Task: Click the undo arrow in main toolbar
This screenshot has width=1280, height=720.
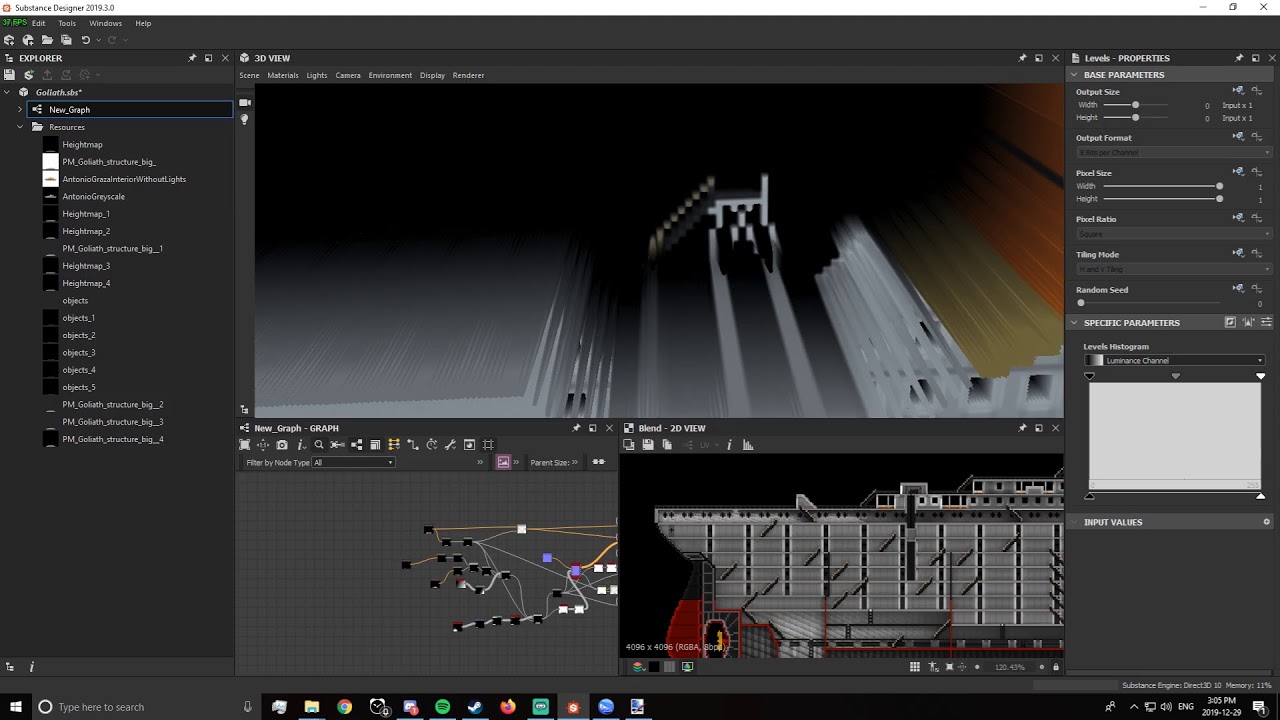Action: (x=85, y=40)
